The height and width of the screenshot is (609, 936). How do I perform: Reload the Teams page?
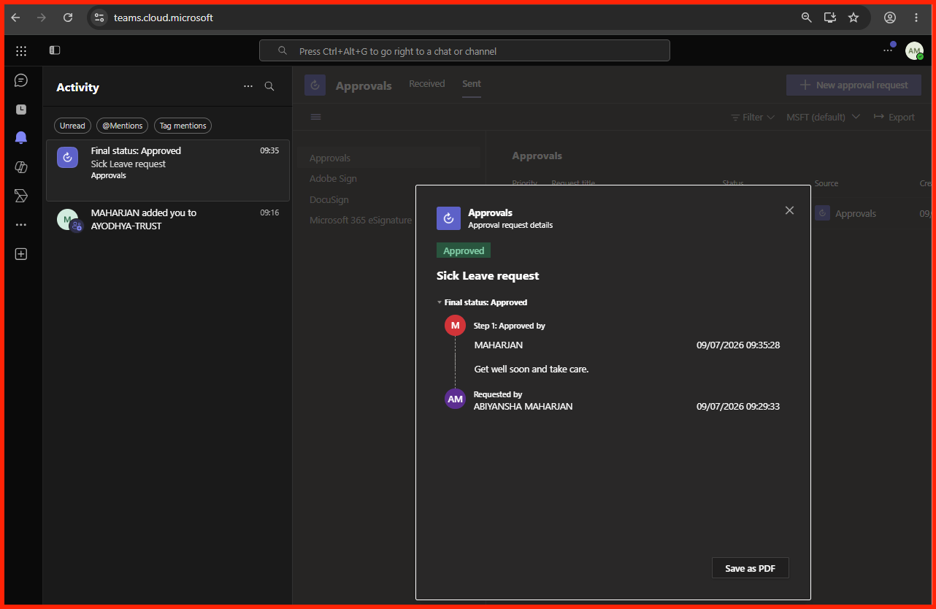click(x=68, y=18)
